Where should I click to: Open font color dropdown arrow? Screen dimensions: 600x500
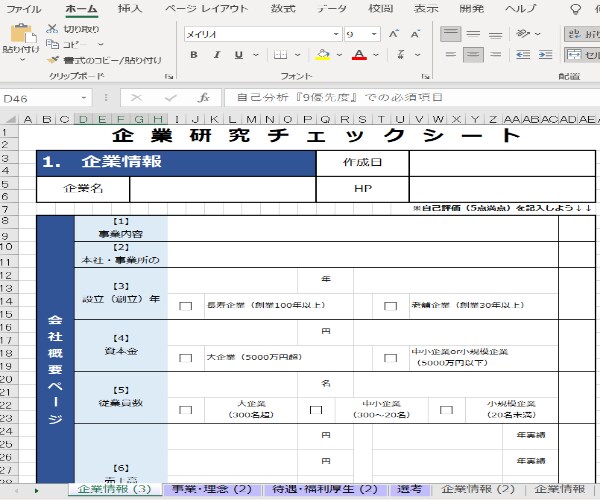click(376, 55)
